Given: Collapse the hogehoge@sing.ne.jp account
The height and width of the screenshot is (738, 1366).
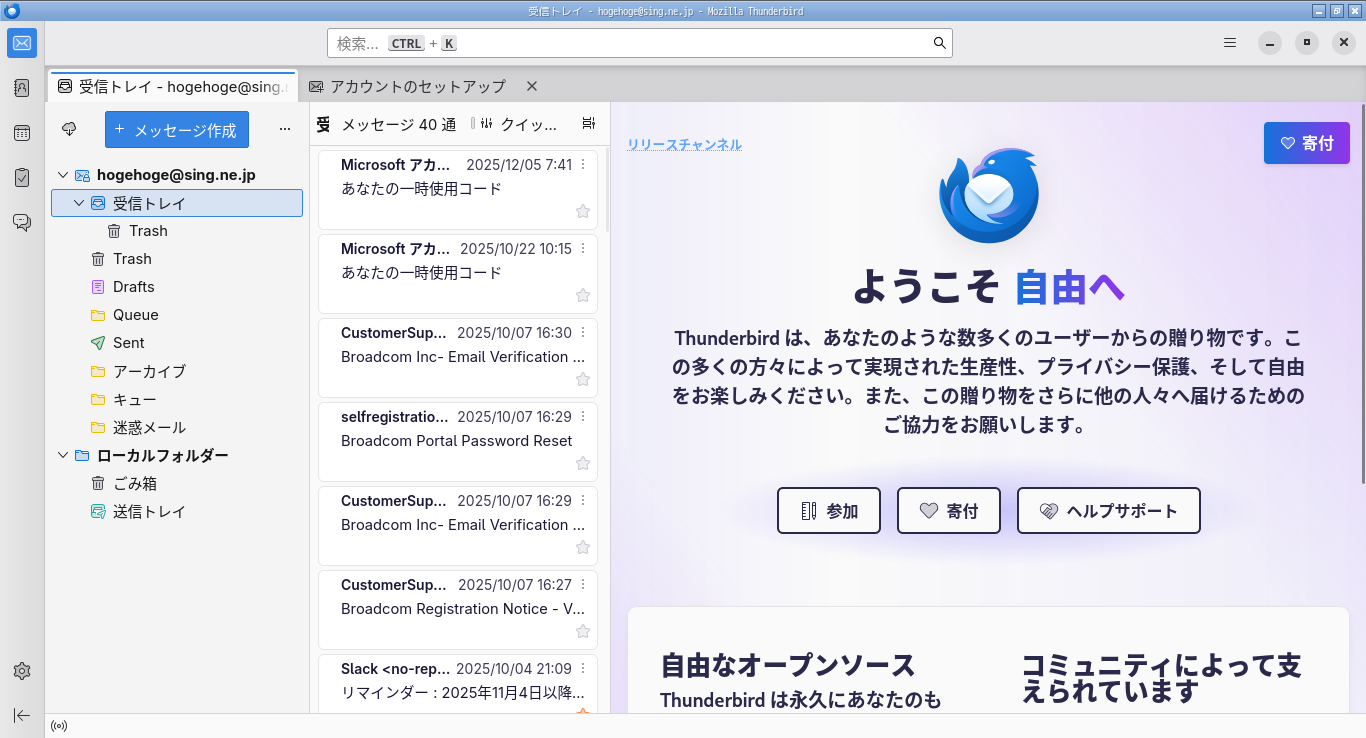Looking at the screenshot, I should click(62, 174).
